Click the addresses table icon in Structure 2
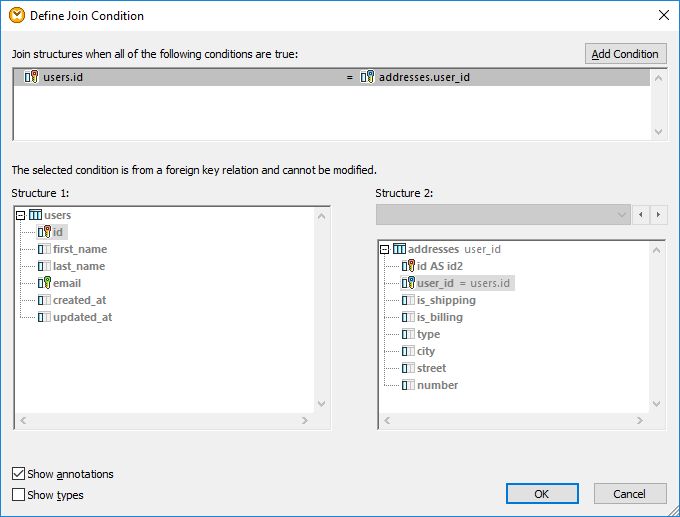 [400, 249]
